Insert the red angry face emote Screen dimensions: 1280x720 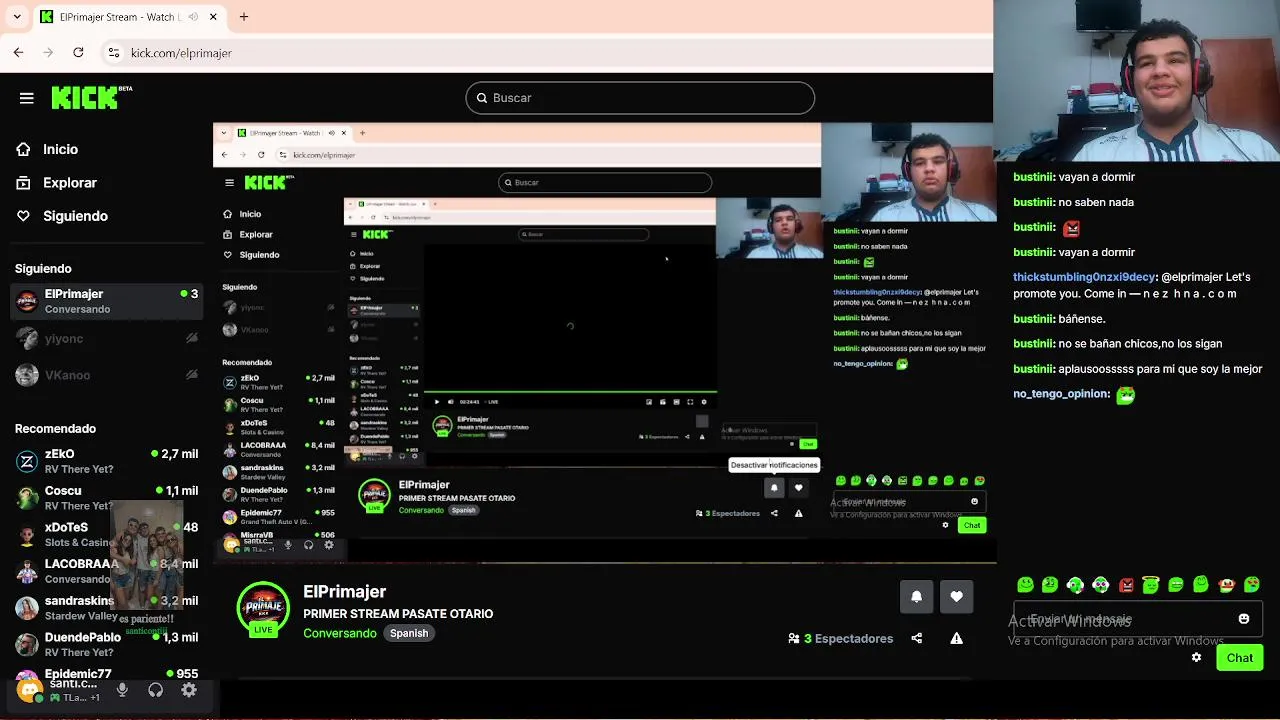(x=1126, y=585)
